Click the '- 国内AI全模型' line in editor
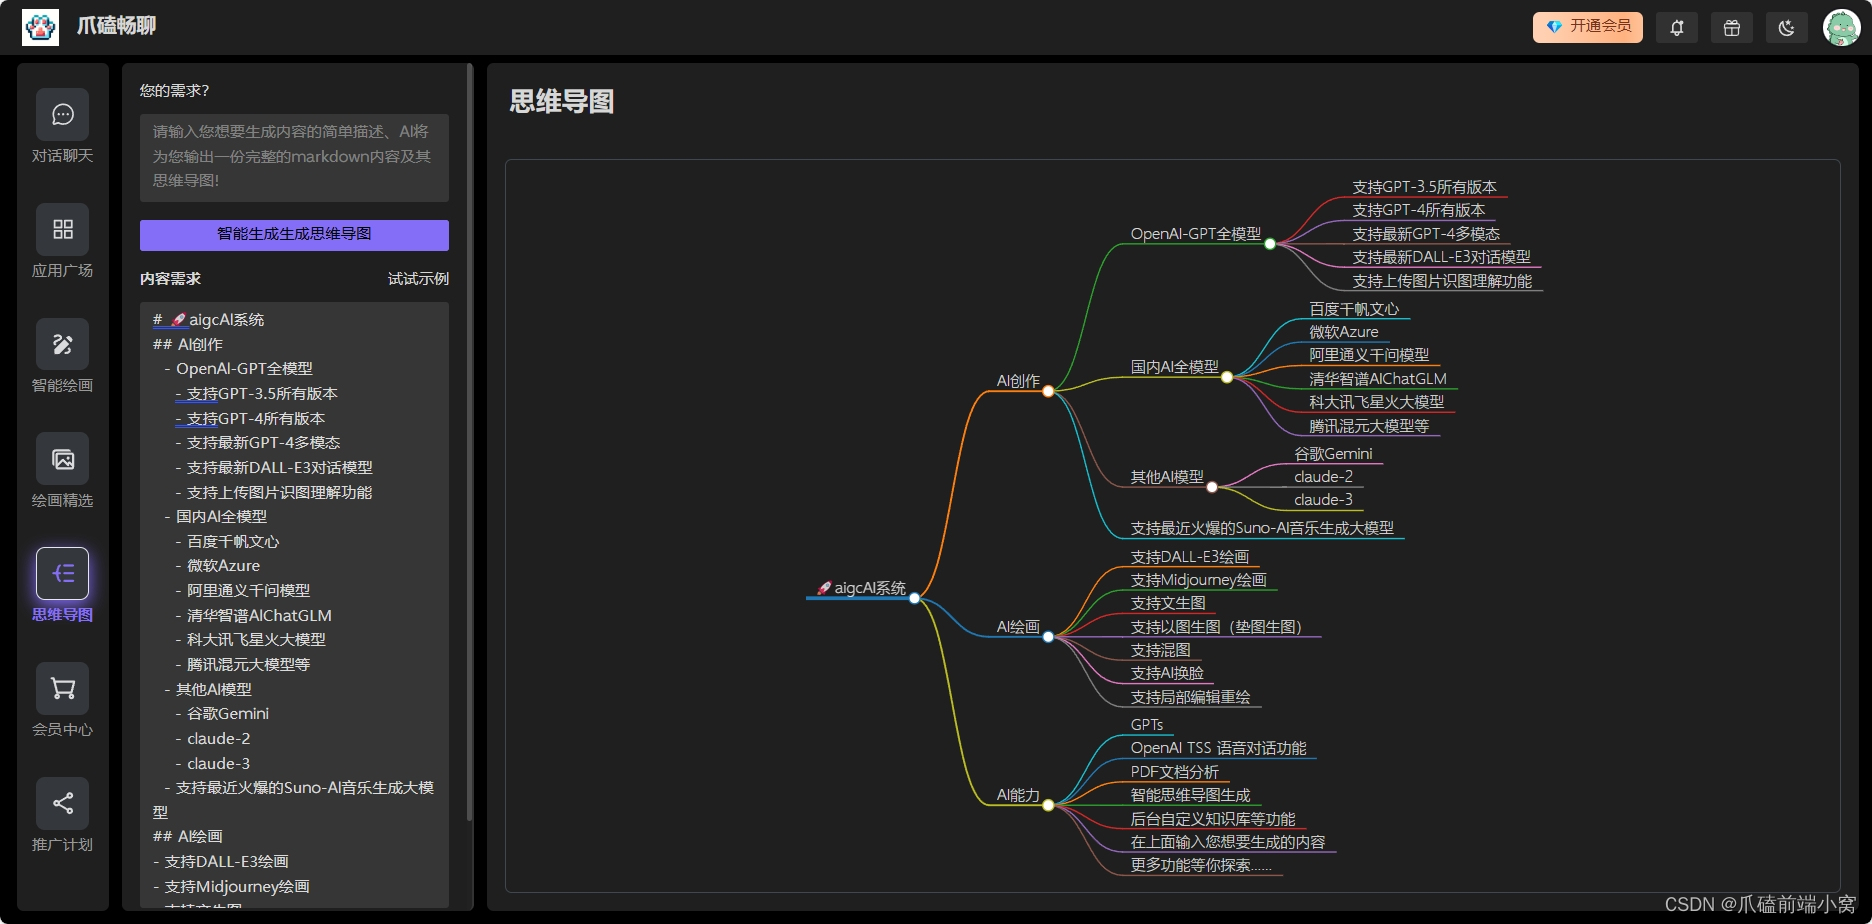 coord(215,517)
